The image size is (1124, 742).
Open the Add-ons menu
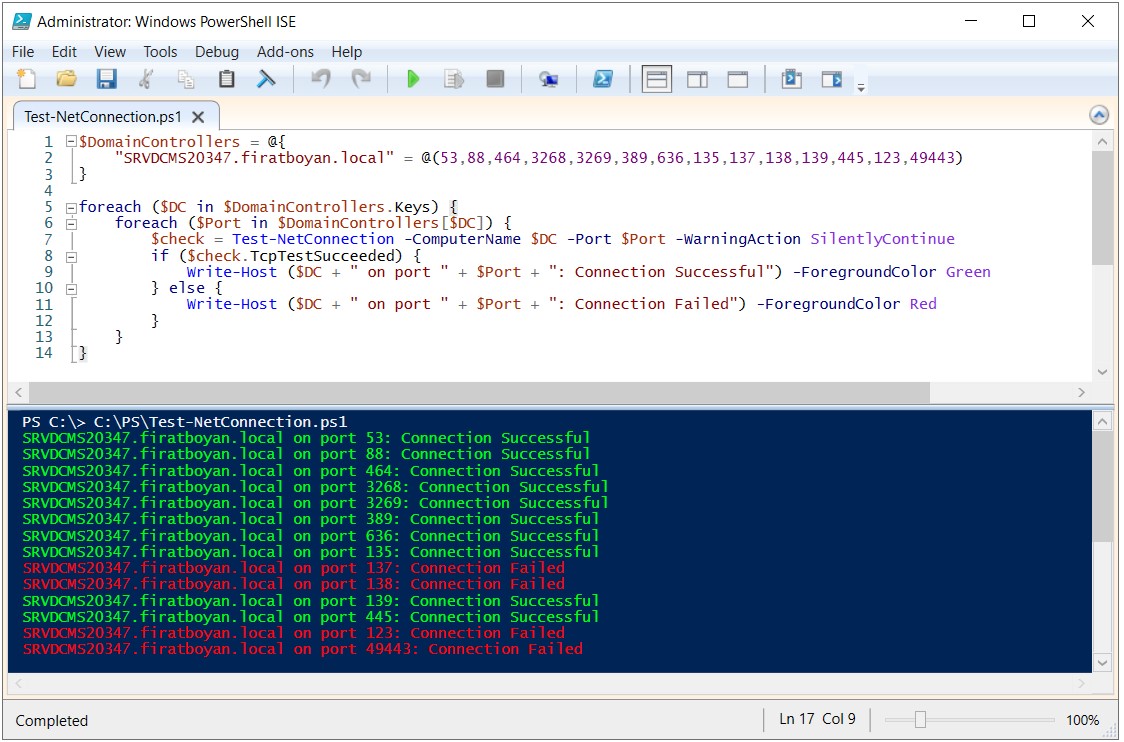[x=285, y=52]
